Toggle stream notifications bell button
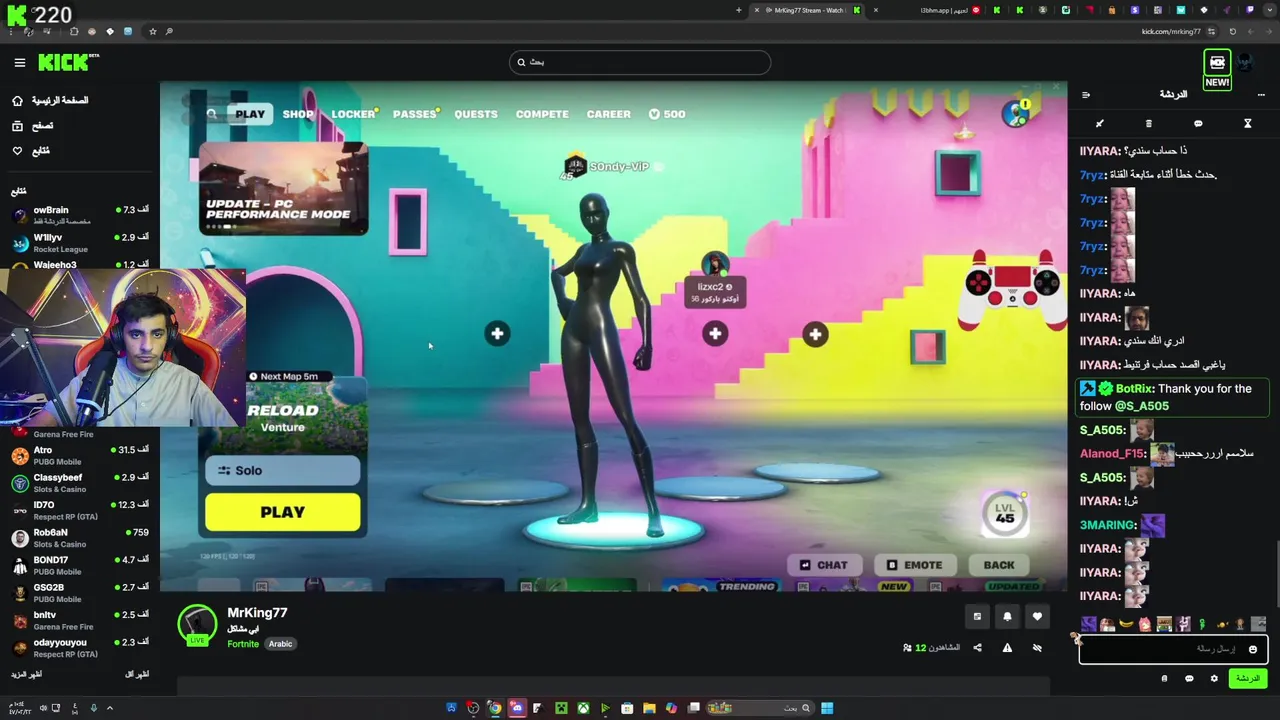1280x720 pixels. (x=1007, y=616)
